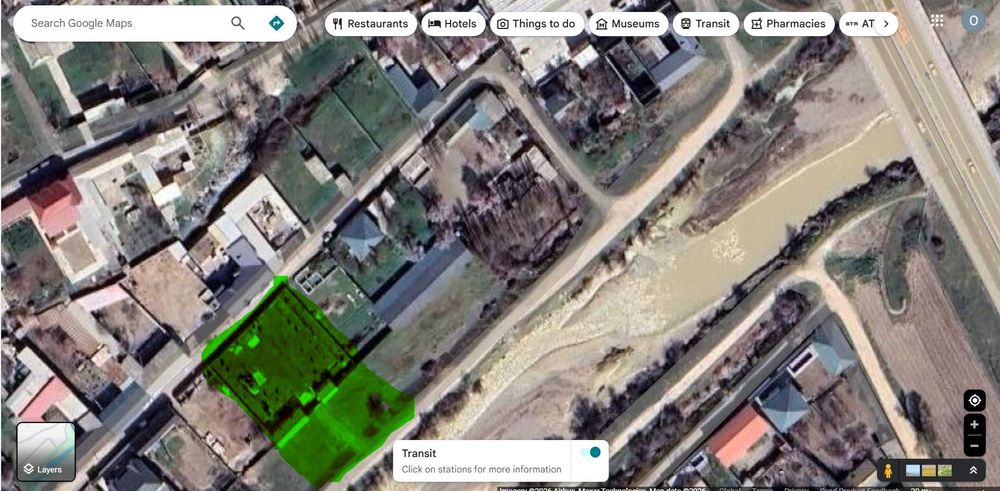The height and width of the screenshot is (491, 1000).
Task: Filter map by Hotels
Action: coord(453,24)
